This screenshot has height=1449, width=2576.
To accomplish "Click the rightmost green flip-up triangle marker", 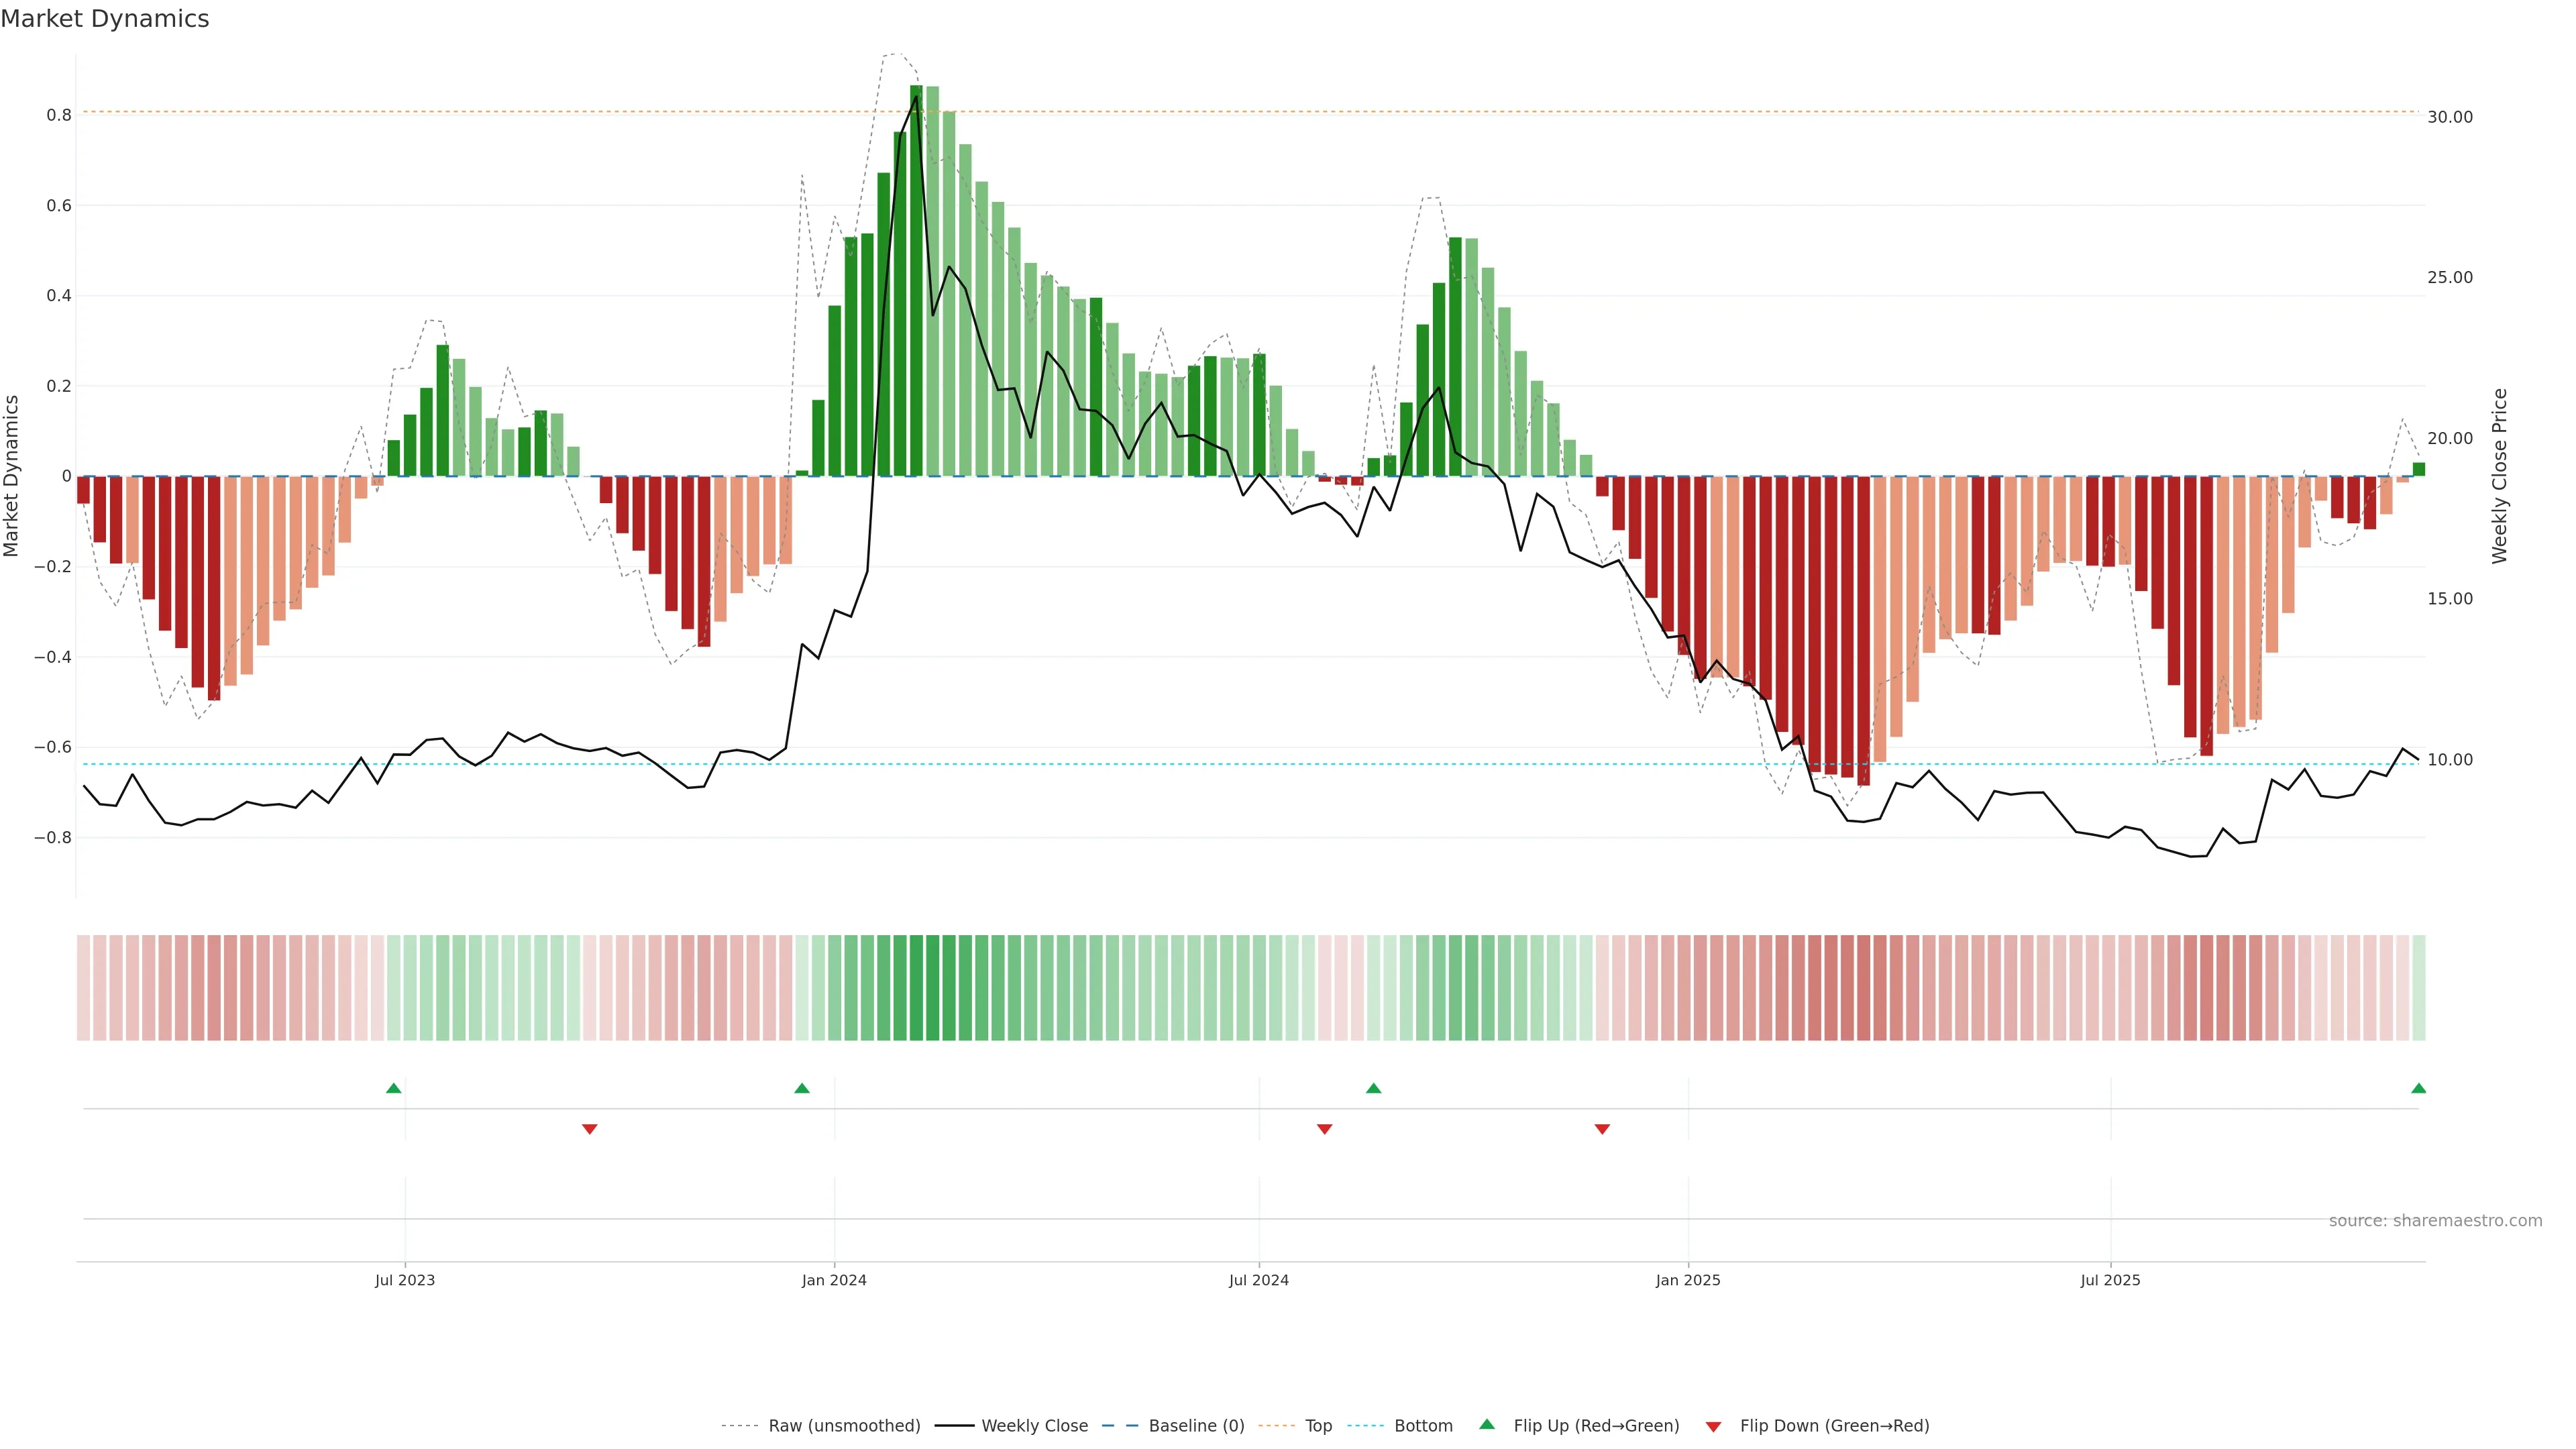I will pos(2418,1088).
